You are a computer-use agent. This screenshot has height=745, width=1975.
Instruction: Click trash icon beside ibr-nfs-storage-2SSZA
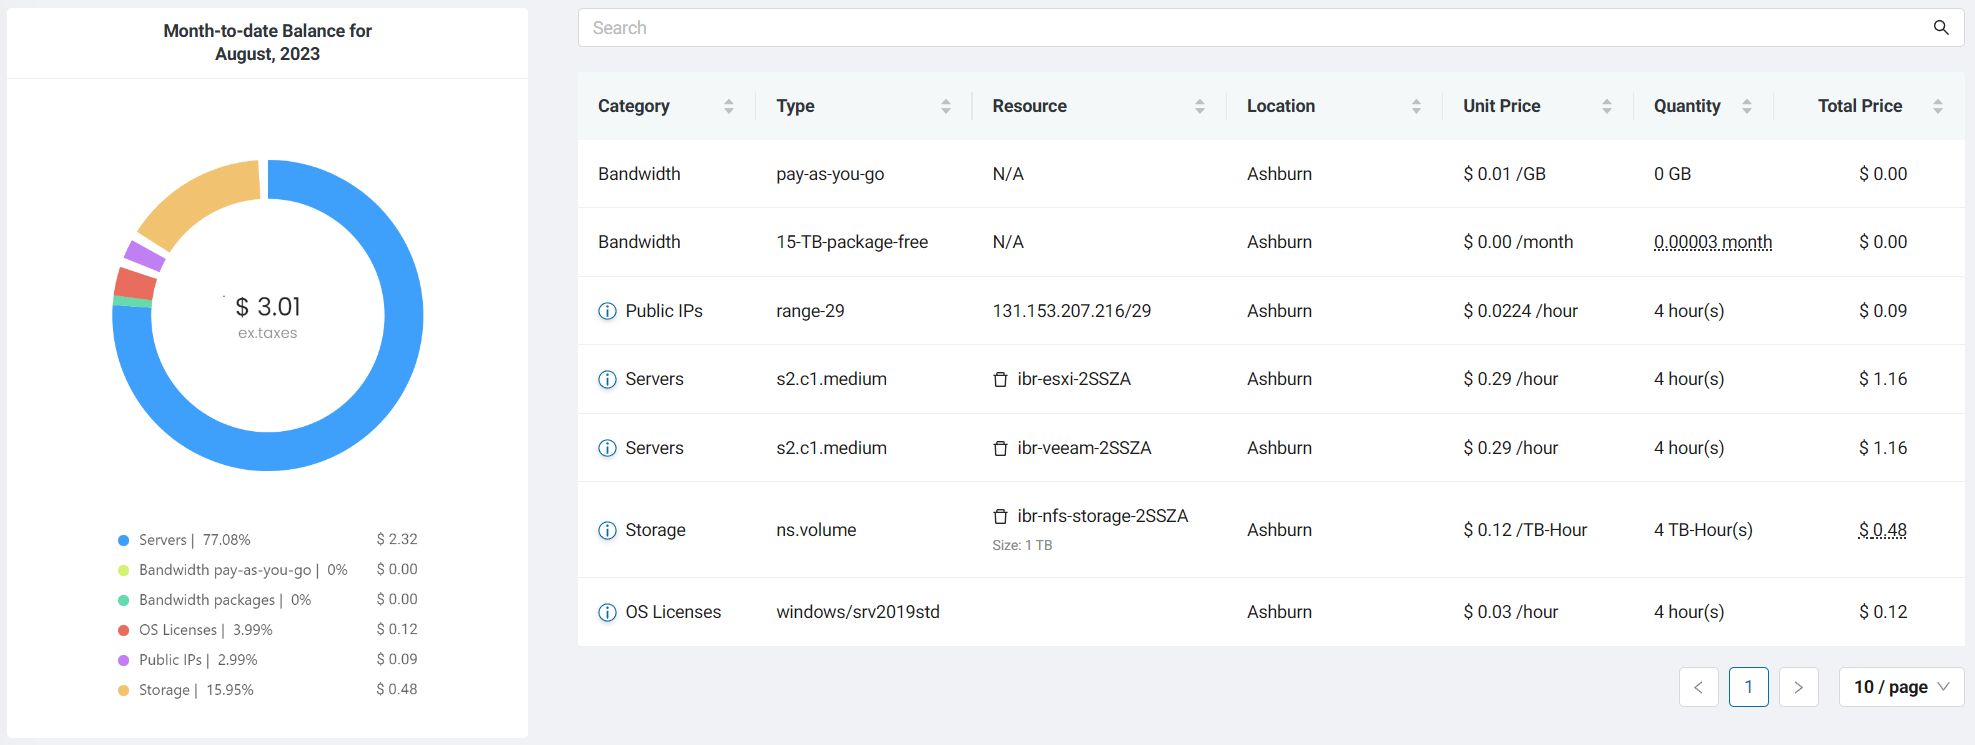click(x=1000, y=517)
